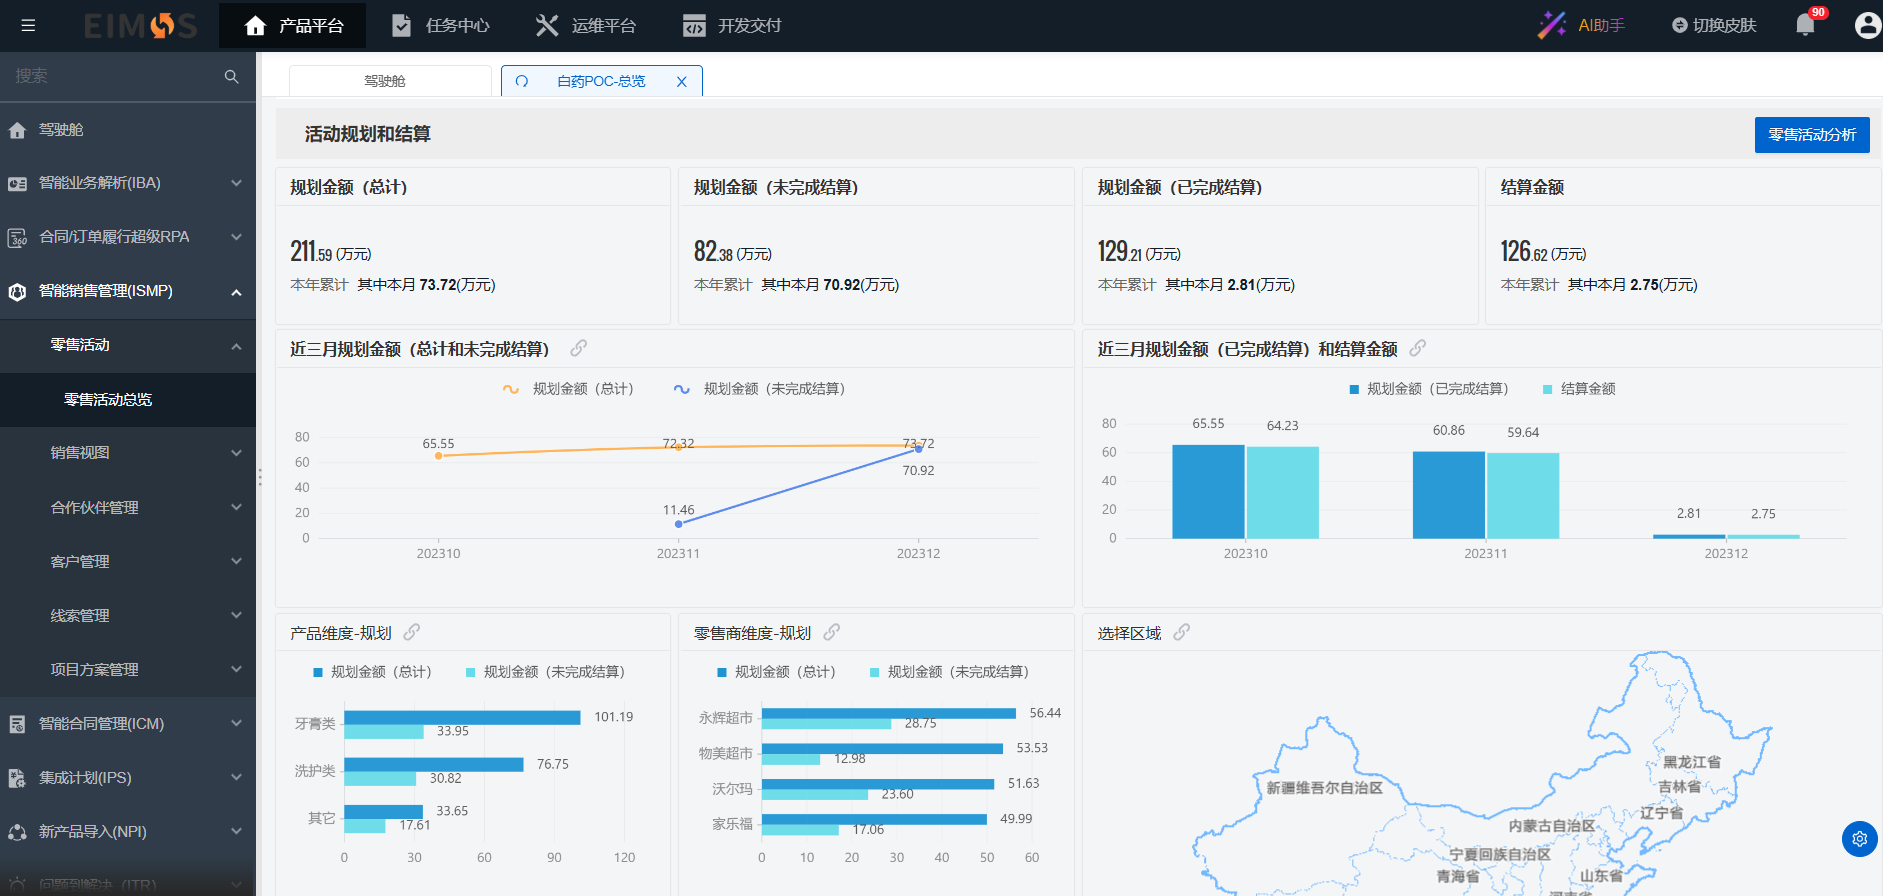Click the 智能合同管理(ICM) sidebar icon

point(17,724)
